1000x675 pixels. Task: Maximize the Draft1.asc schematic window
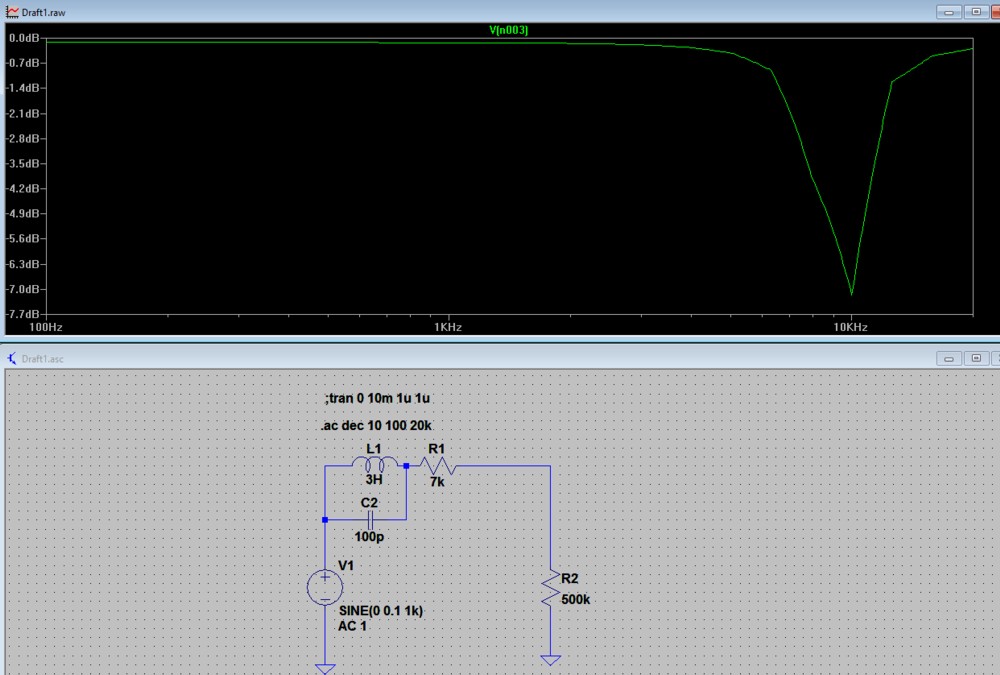(x=975, y=358)
